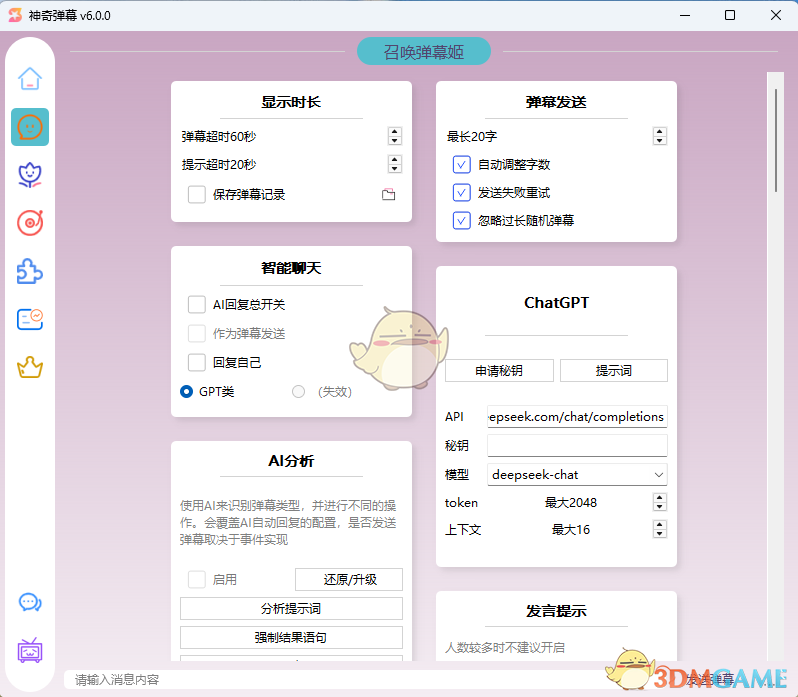This screenshot has width=798, height=697.
Task: Adjust 弹幕超时60秒 spinner arrows
Action: 394,136
